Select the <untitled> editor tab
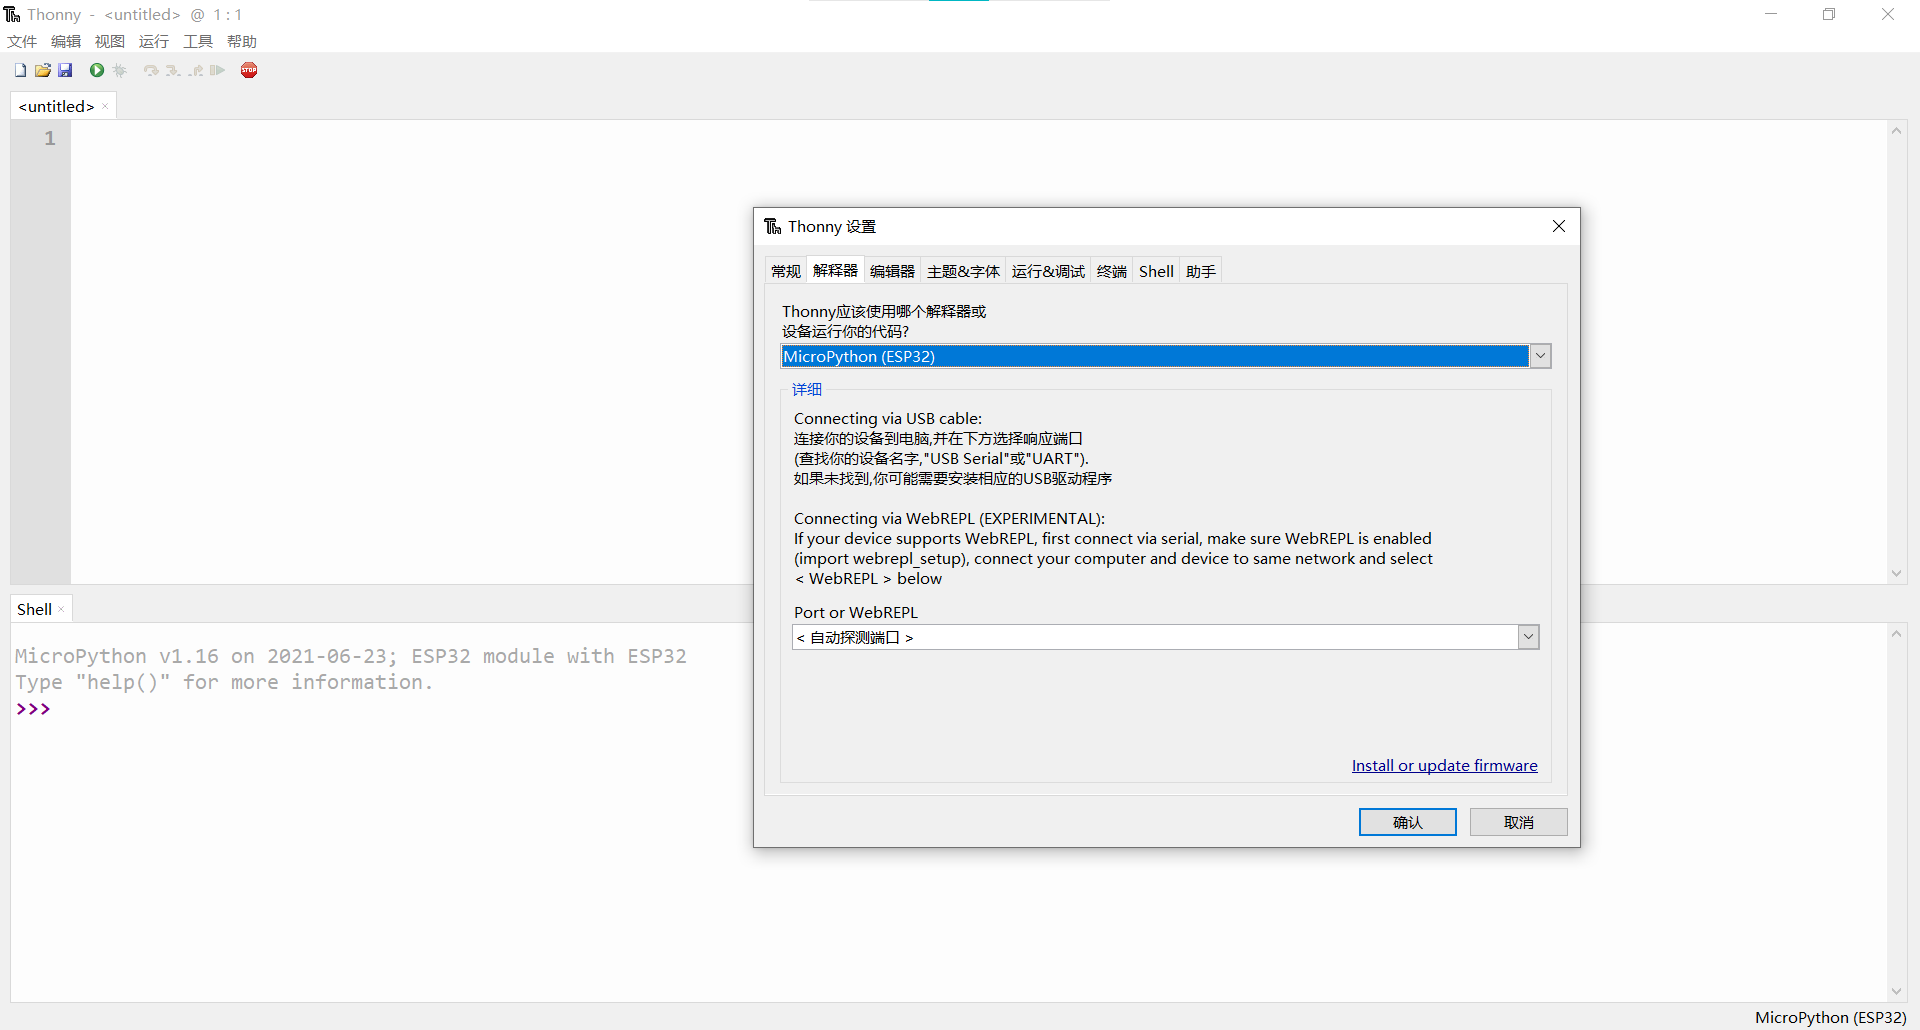The width and height of the screenshot is (1920, 1030). click(x=56, y=106)
